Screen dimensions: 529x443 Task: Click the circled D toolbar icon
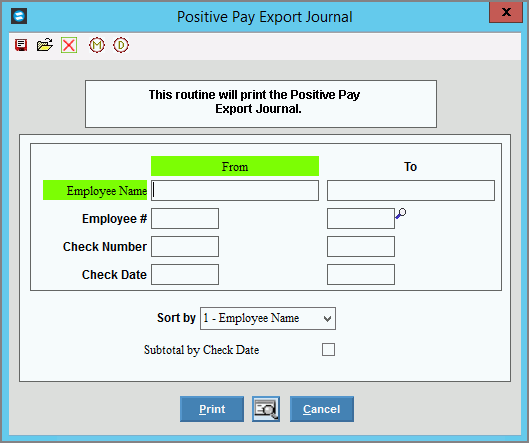[121, 45]
